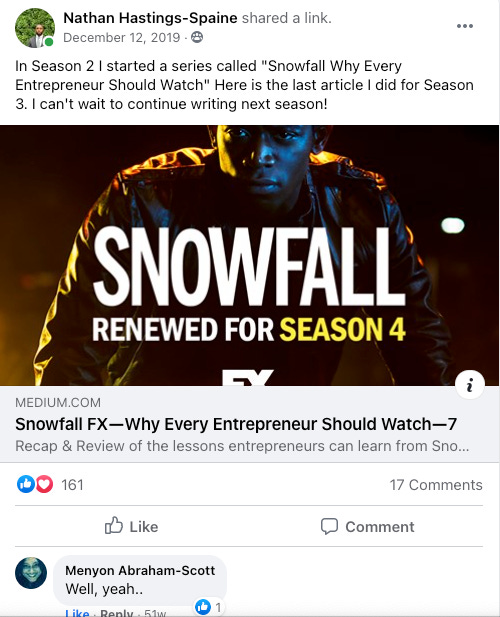Open the Snowfall Season 4 preview image
500x617 pixels.
(x=249, y=255)
